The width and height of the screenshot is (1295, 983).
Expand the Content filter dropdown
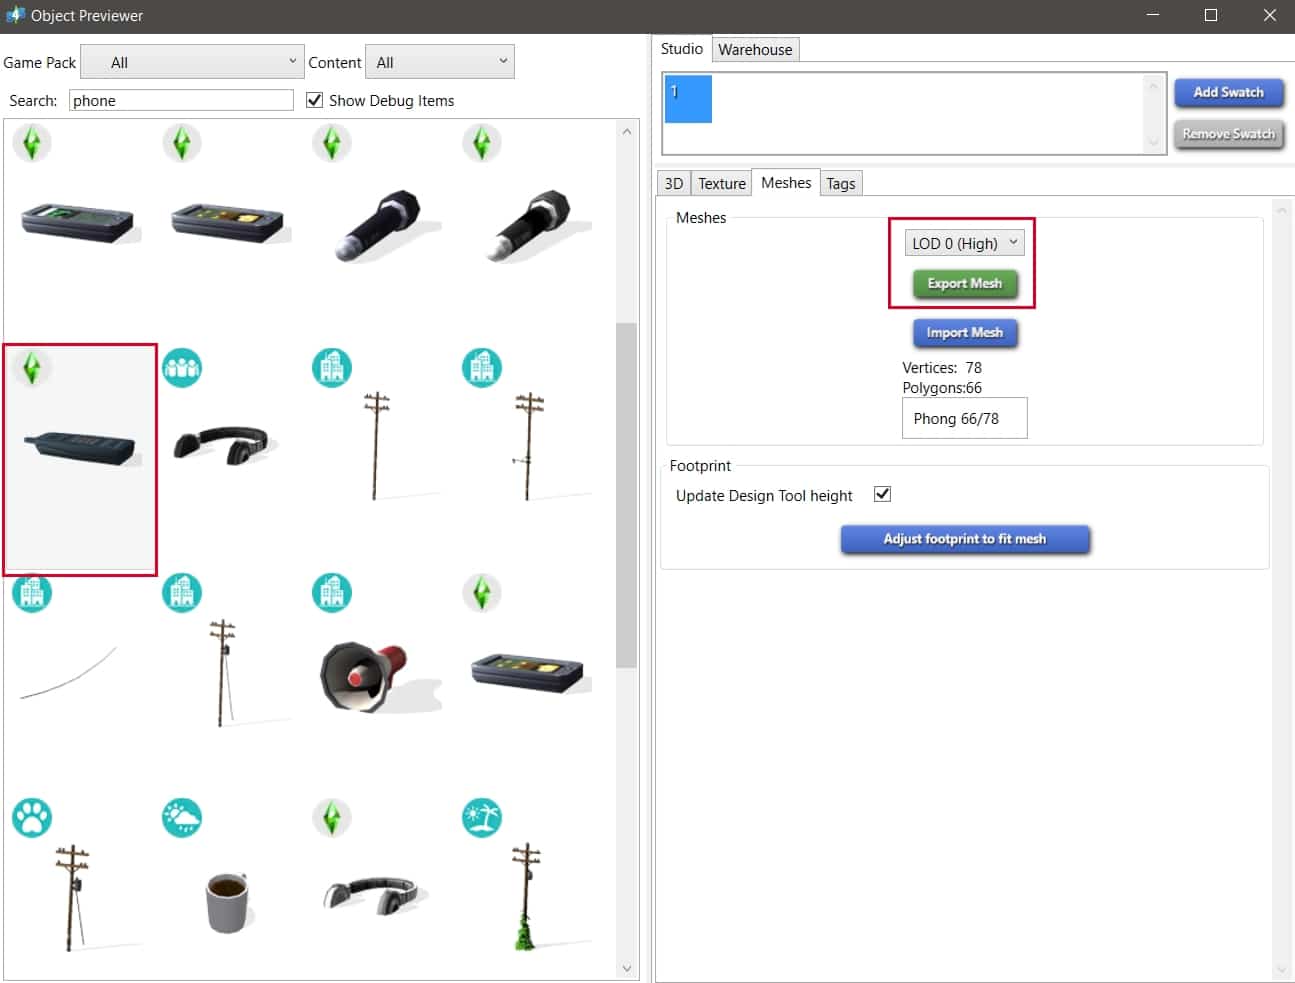[x=440, y=62]
